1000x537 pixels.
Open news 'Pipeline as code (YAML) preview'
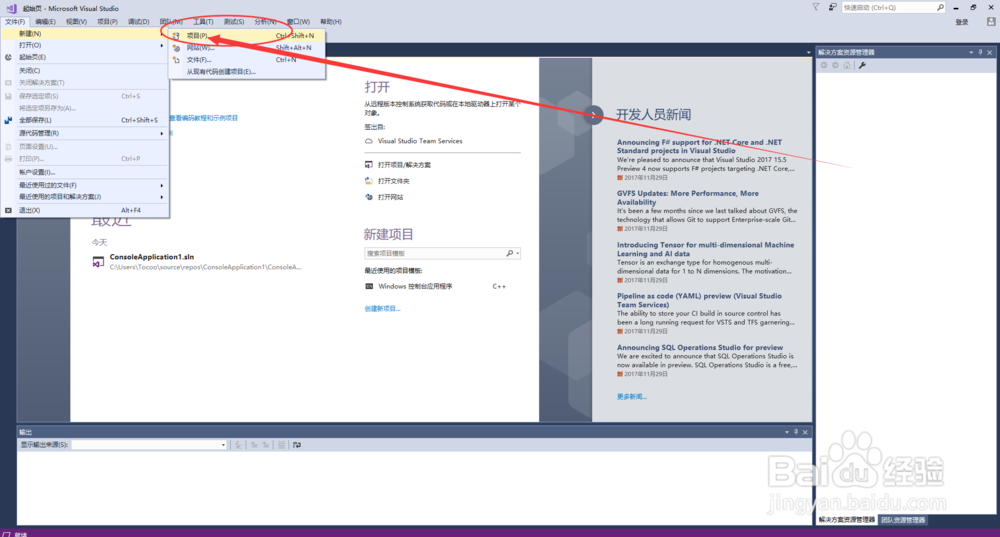699,300
